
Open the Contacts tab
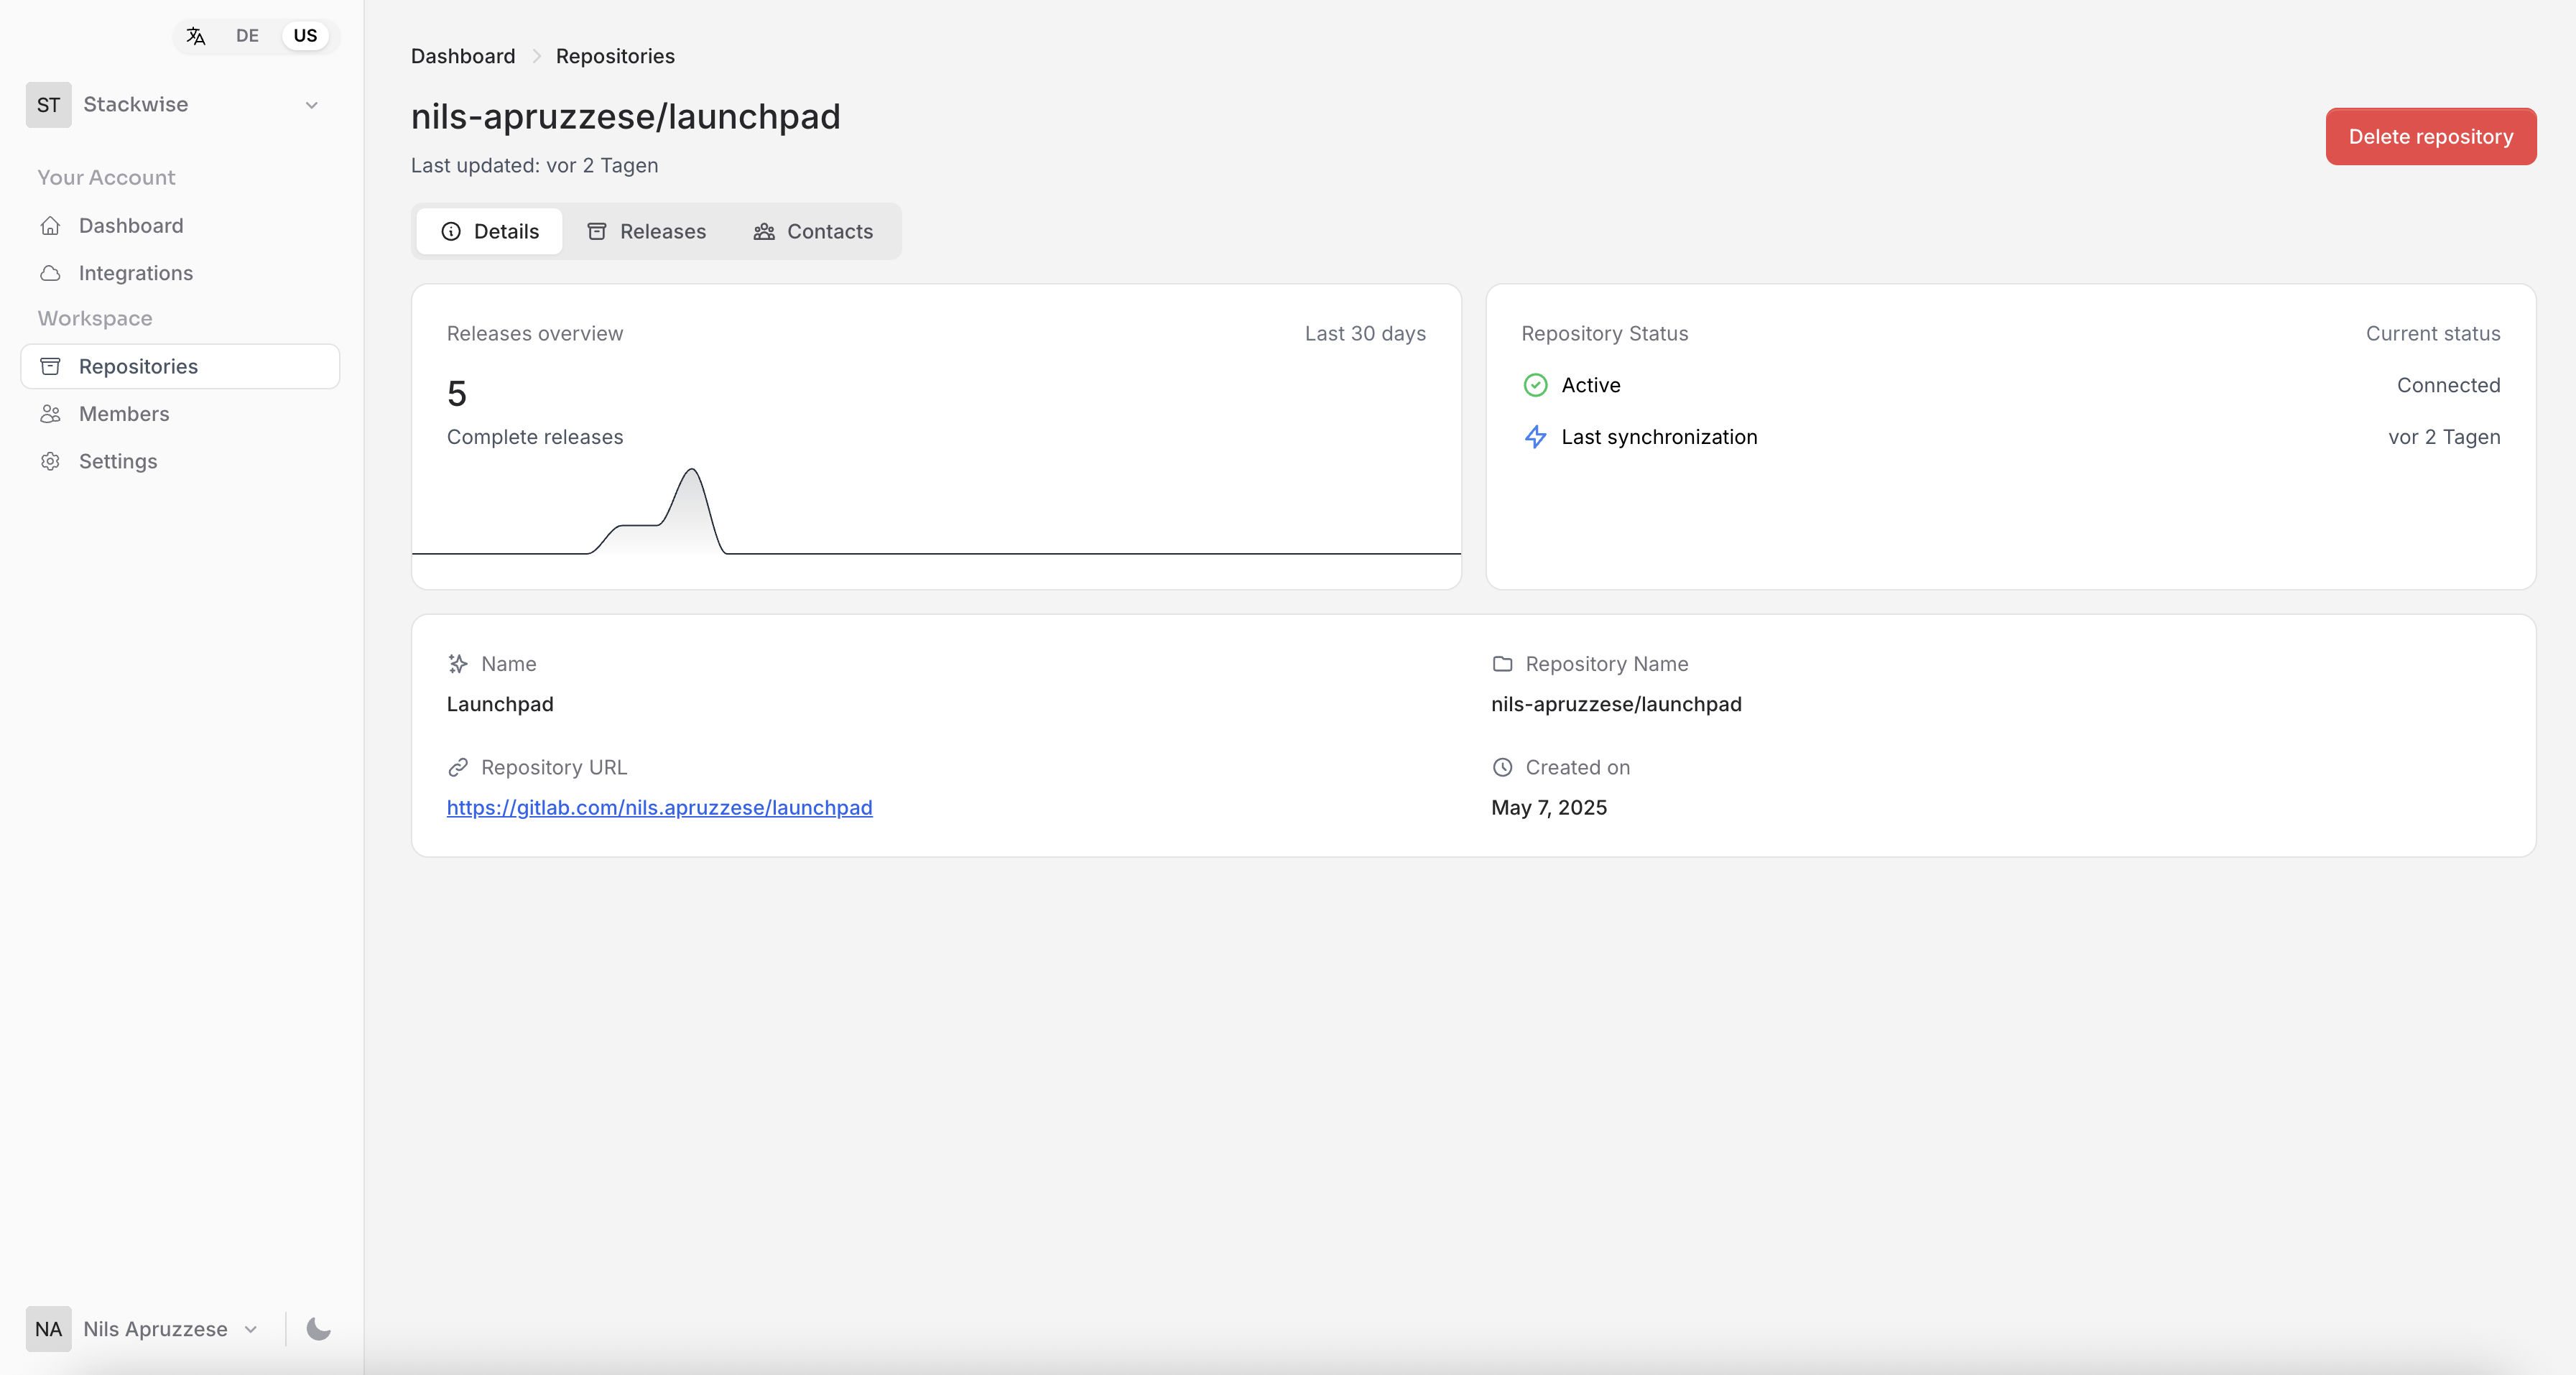[x=813, y=231]
